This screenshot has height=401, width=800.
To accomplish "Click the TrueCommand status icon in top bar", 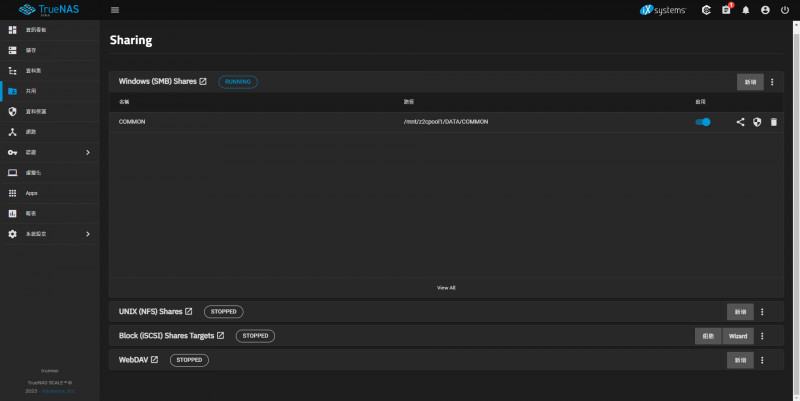I will pyautogui.click(x=706, y=10).
